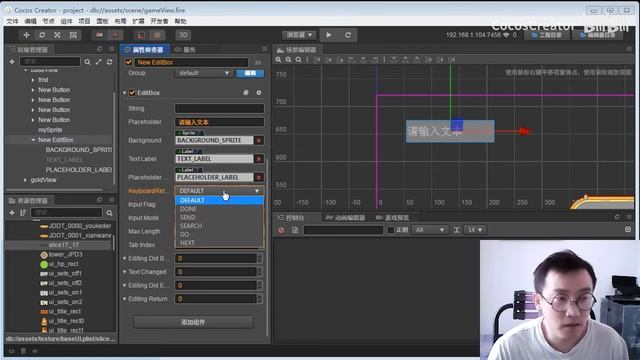This screenshot has width=640, height=360.
Task: Toggle the console regex checkbox
Action: (391, 230)
